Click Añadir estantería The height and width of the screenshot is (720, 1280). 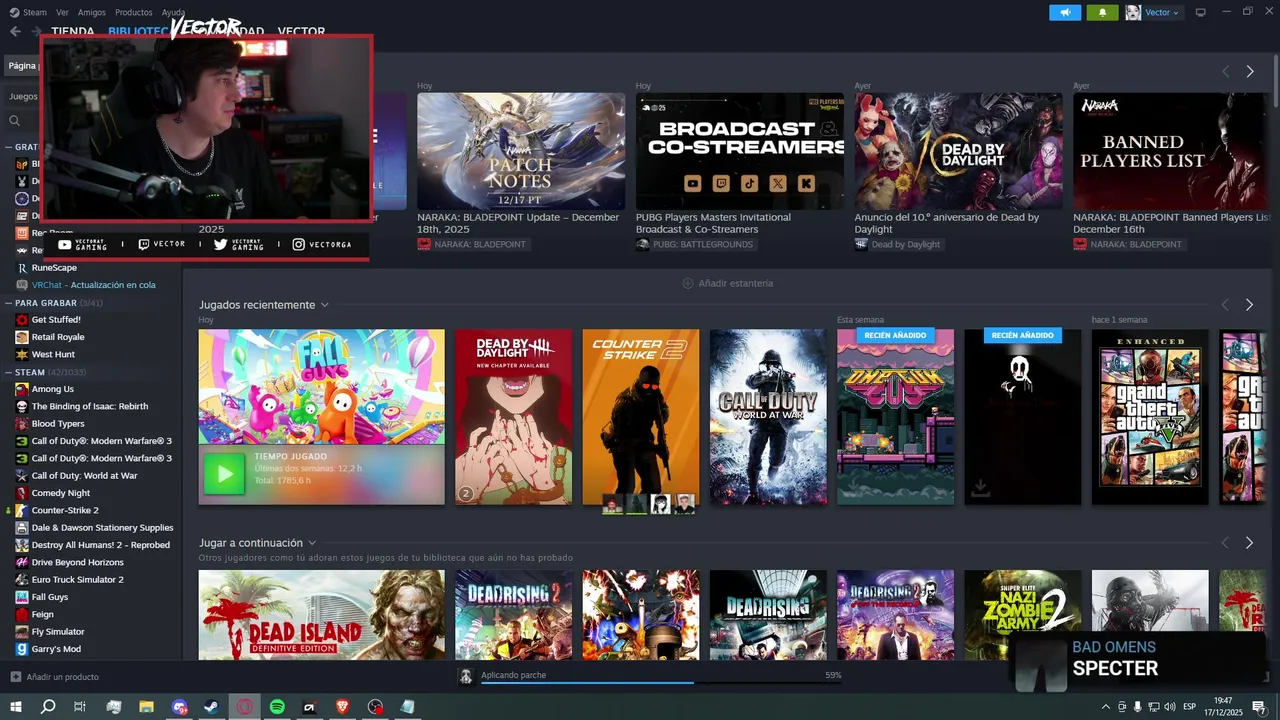(x=727, y=284)
